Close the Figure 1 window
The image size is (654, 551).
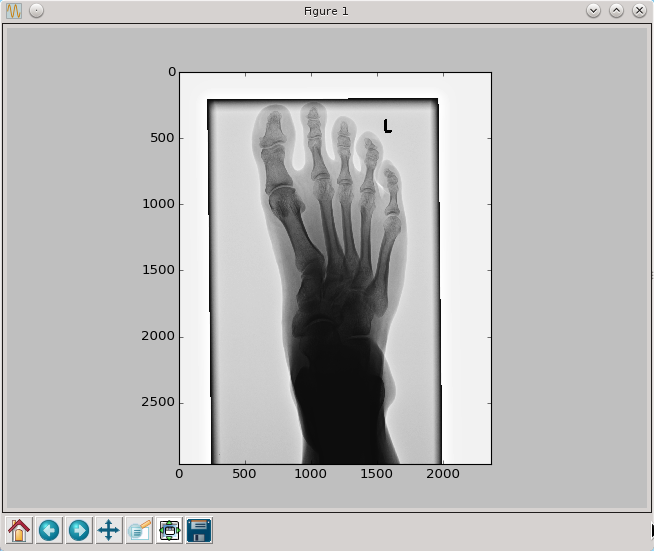point(639,11)
